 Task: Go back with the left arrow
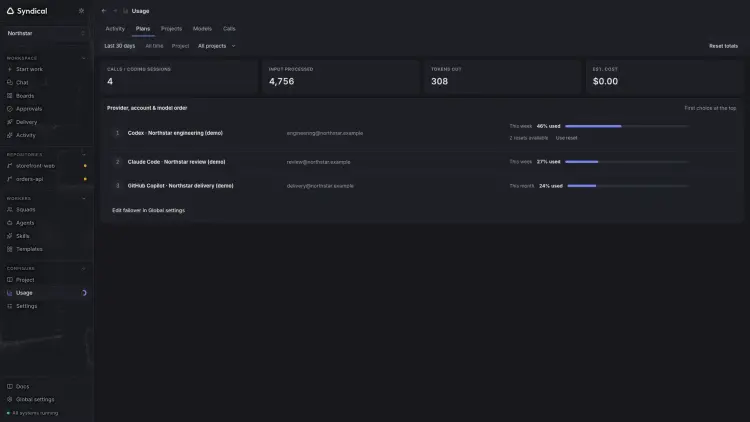click(104, 11)
